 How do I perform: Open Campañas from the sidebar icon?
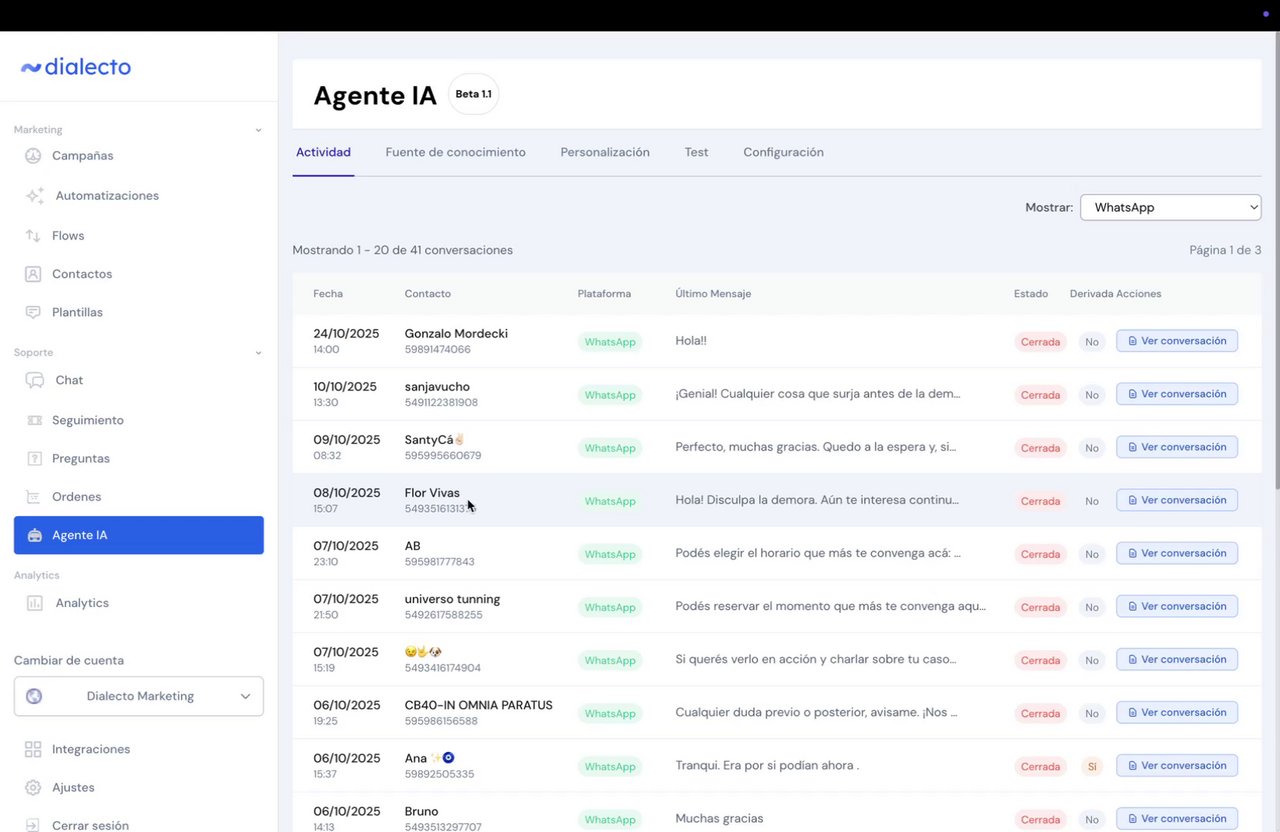[34, 156]
